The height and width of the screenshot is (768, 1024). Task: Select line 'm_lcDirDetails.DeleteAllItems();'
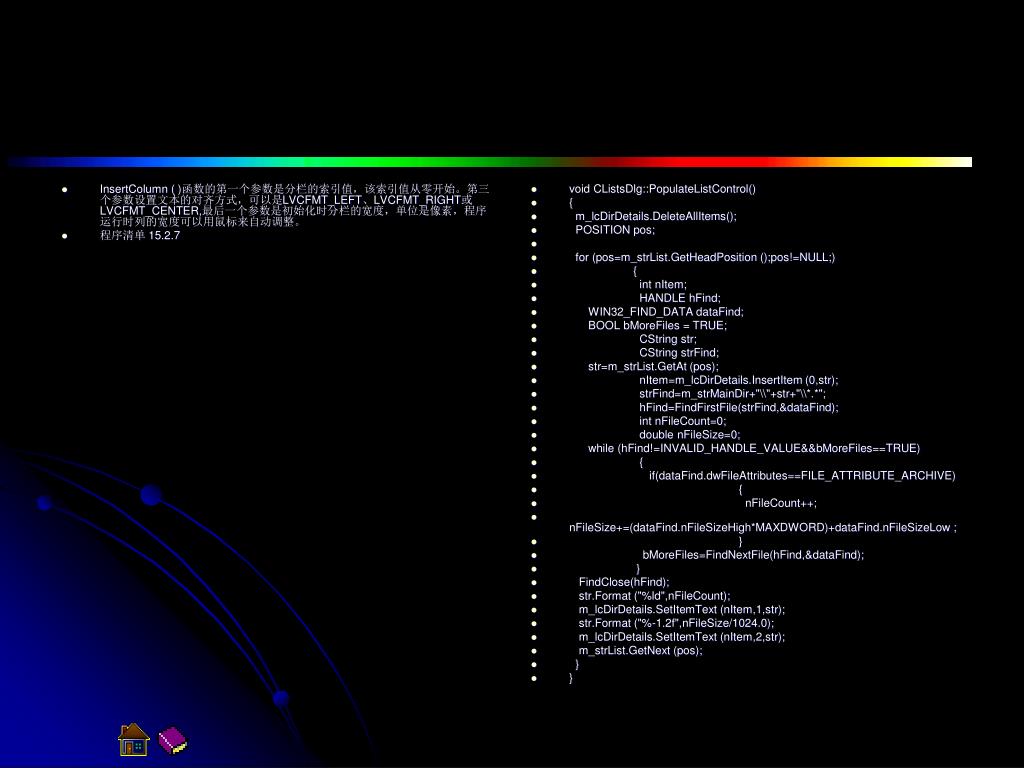[656, 216]
